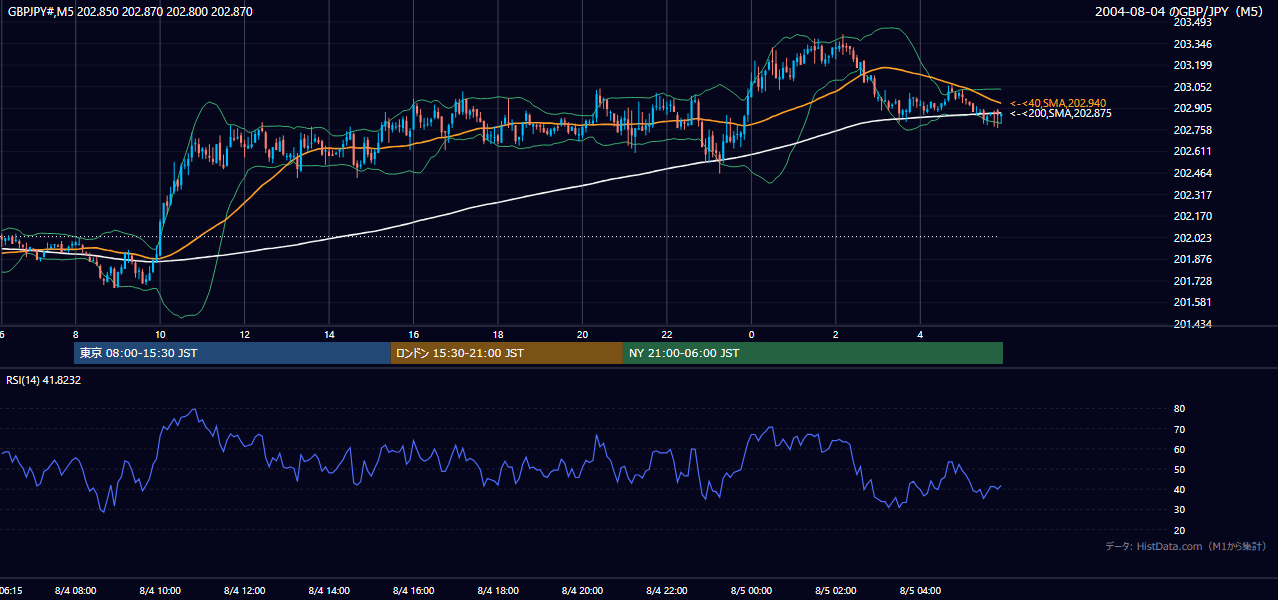Click RSI scale value 60

tap(1180, 449)
